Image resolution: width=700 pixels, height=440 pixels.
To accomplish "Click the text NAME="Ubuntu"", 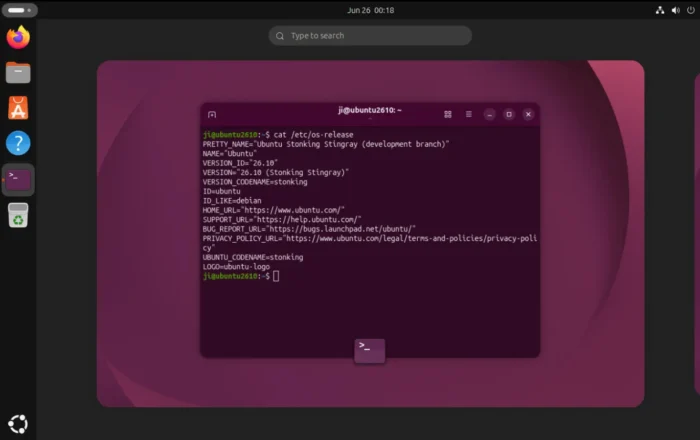I will [230, 154].
